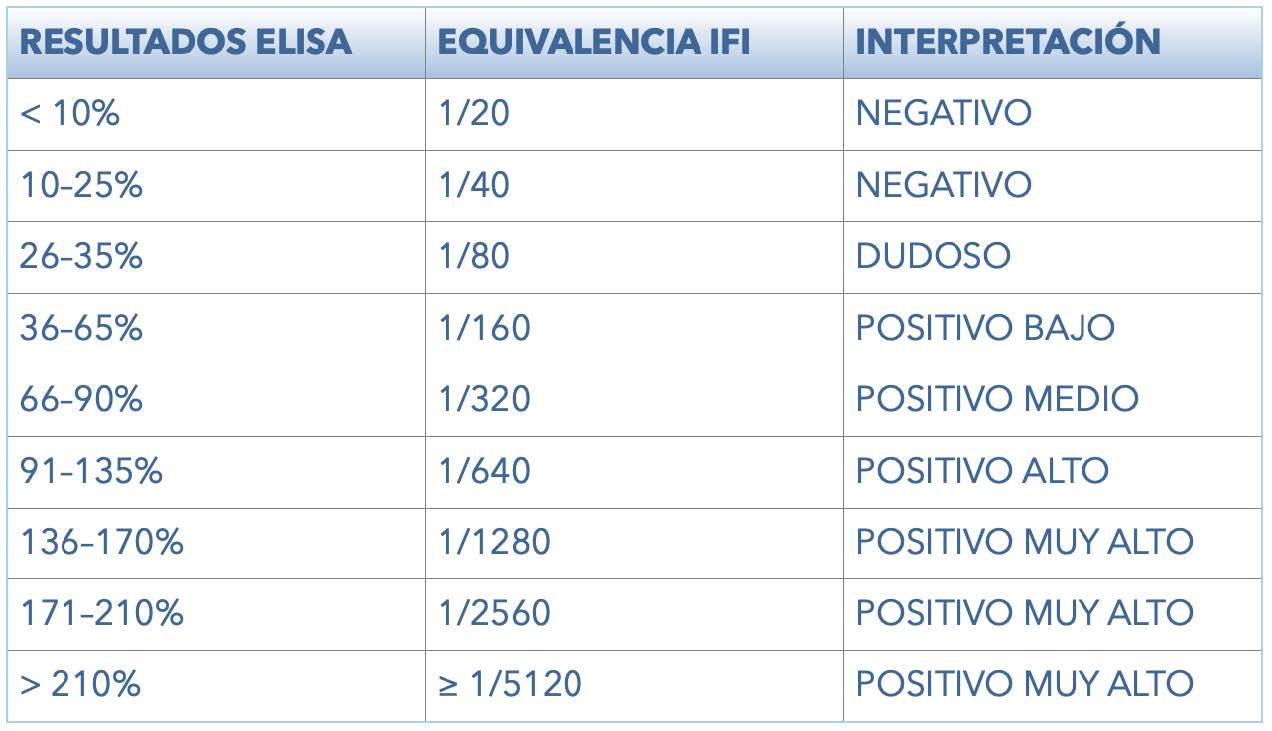This screenshot has height=731, width=1272.
Task: Select the POSITIVO BAJO interpretation text
Action: 985,328
